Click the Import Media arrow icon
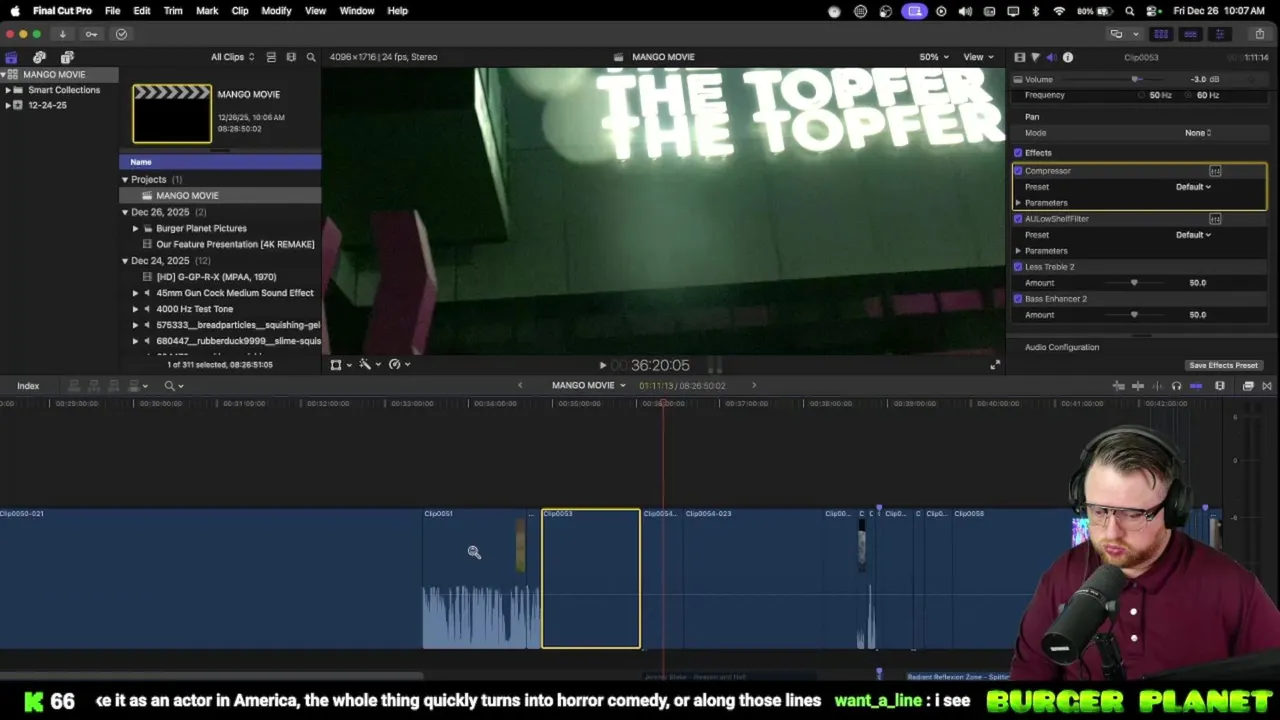Screen dimensions: 1280x720 (62, 34)
